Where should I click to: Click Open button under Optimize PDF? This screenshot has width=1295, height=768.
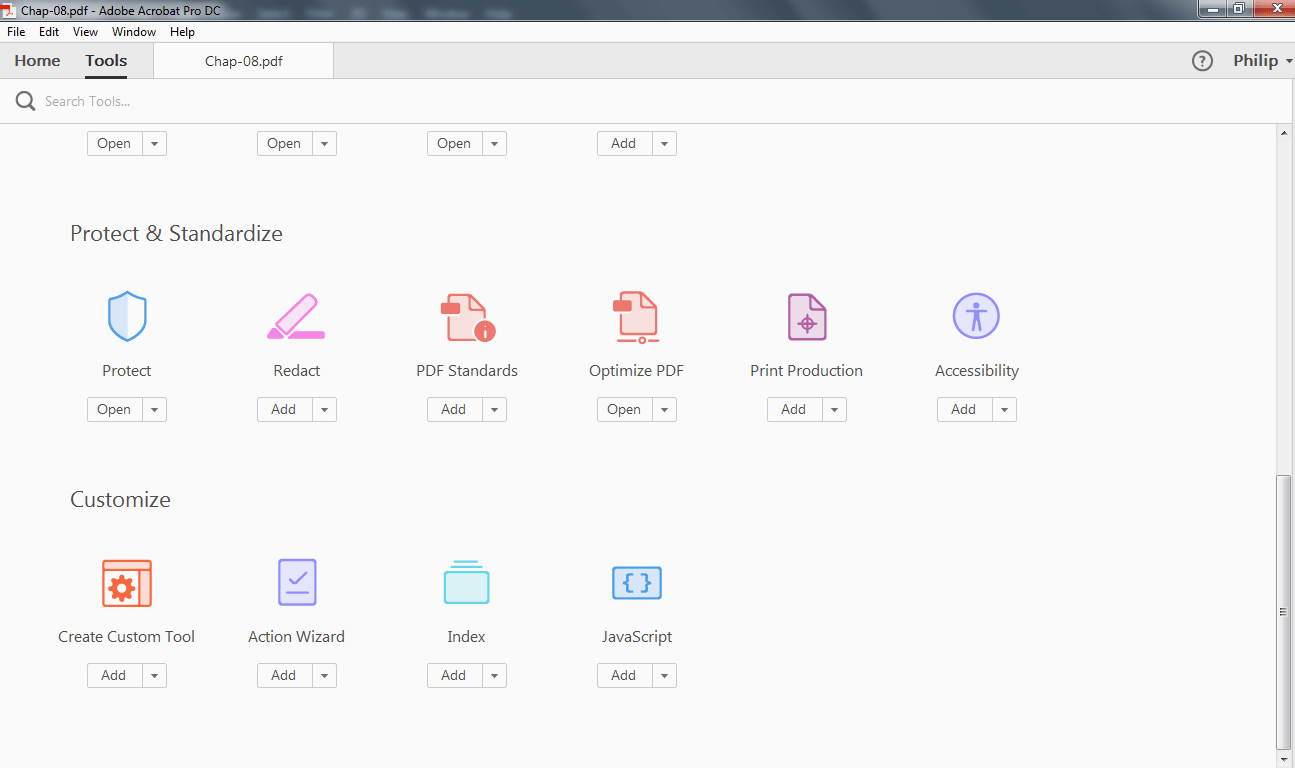click(x=624, y=410)
